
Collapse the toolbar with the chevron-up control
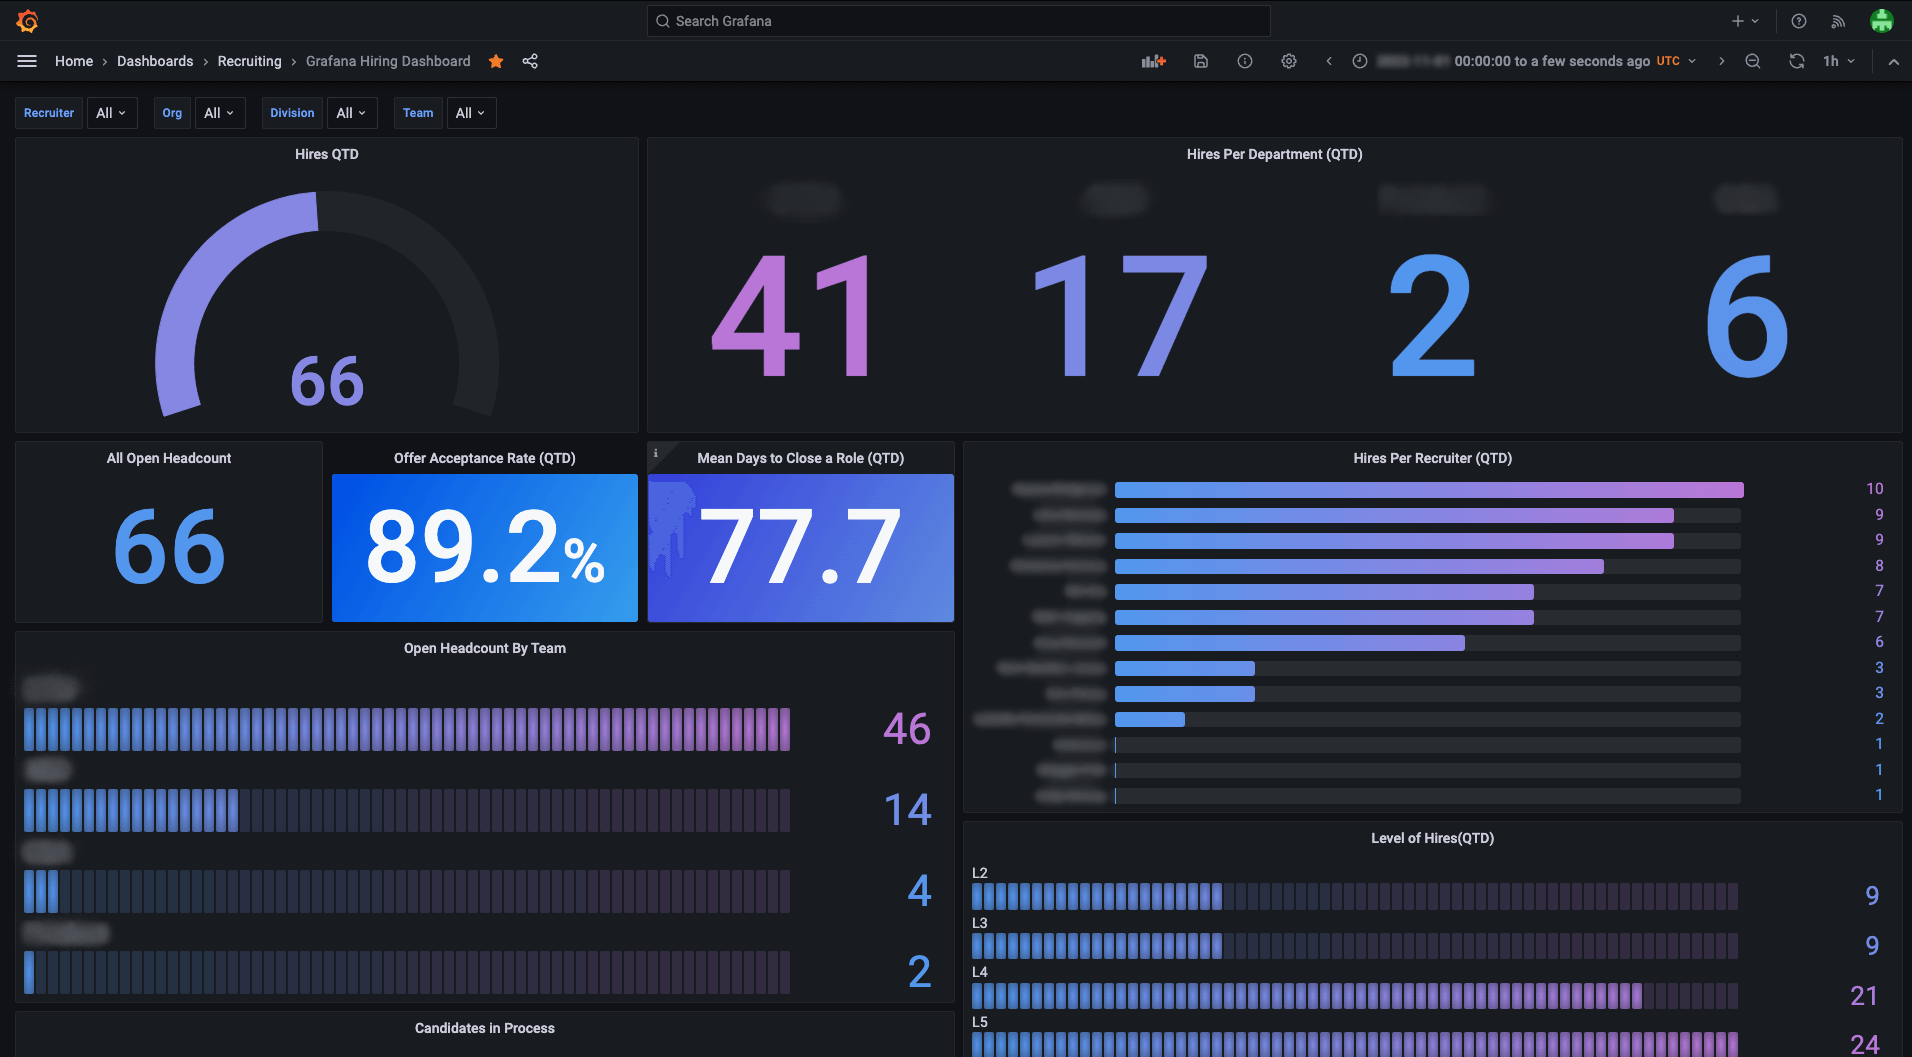click(1893, 61)
